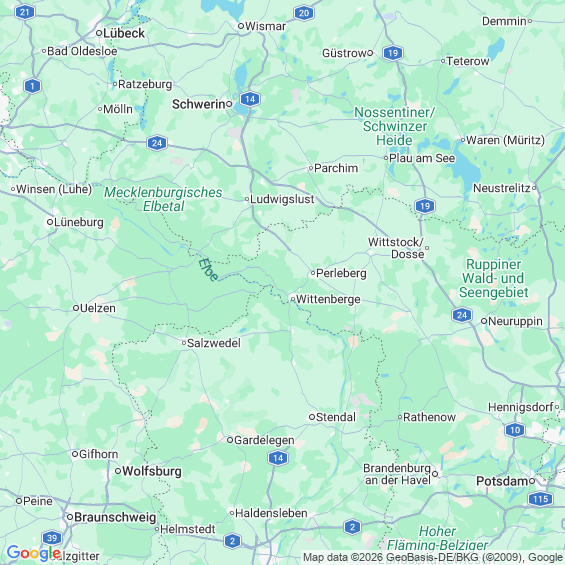Click the A115 highway shield near Potsdam
The image size is (565, 565).
tap(540, 499)
